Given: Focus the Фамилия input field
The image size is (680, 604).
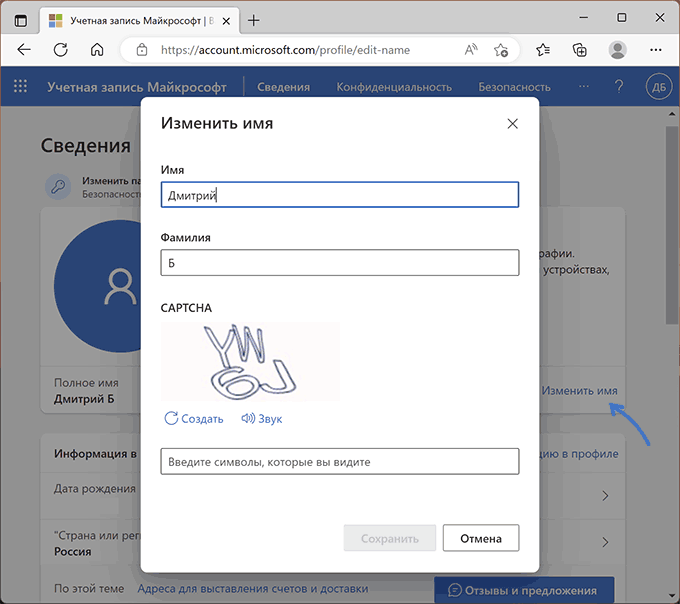Looking at the screenshot, I should [340, 262].
